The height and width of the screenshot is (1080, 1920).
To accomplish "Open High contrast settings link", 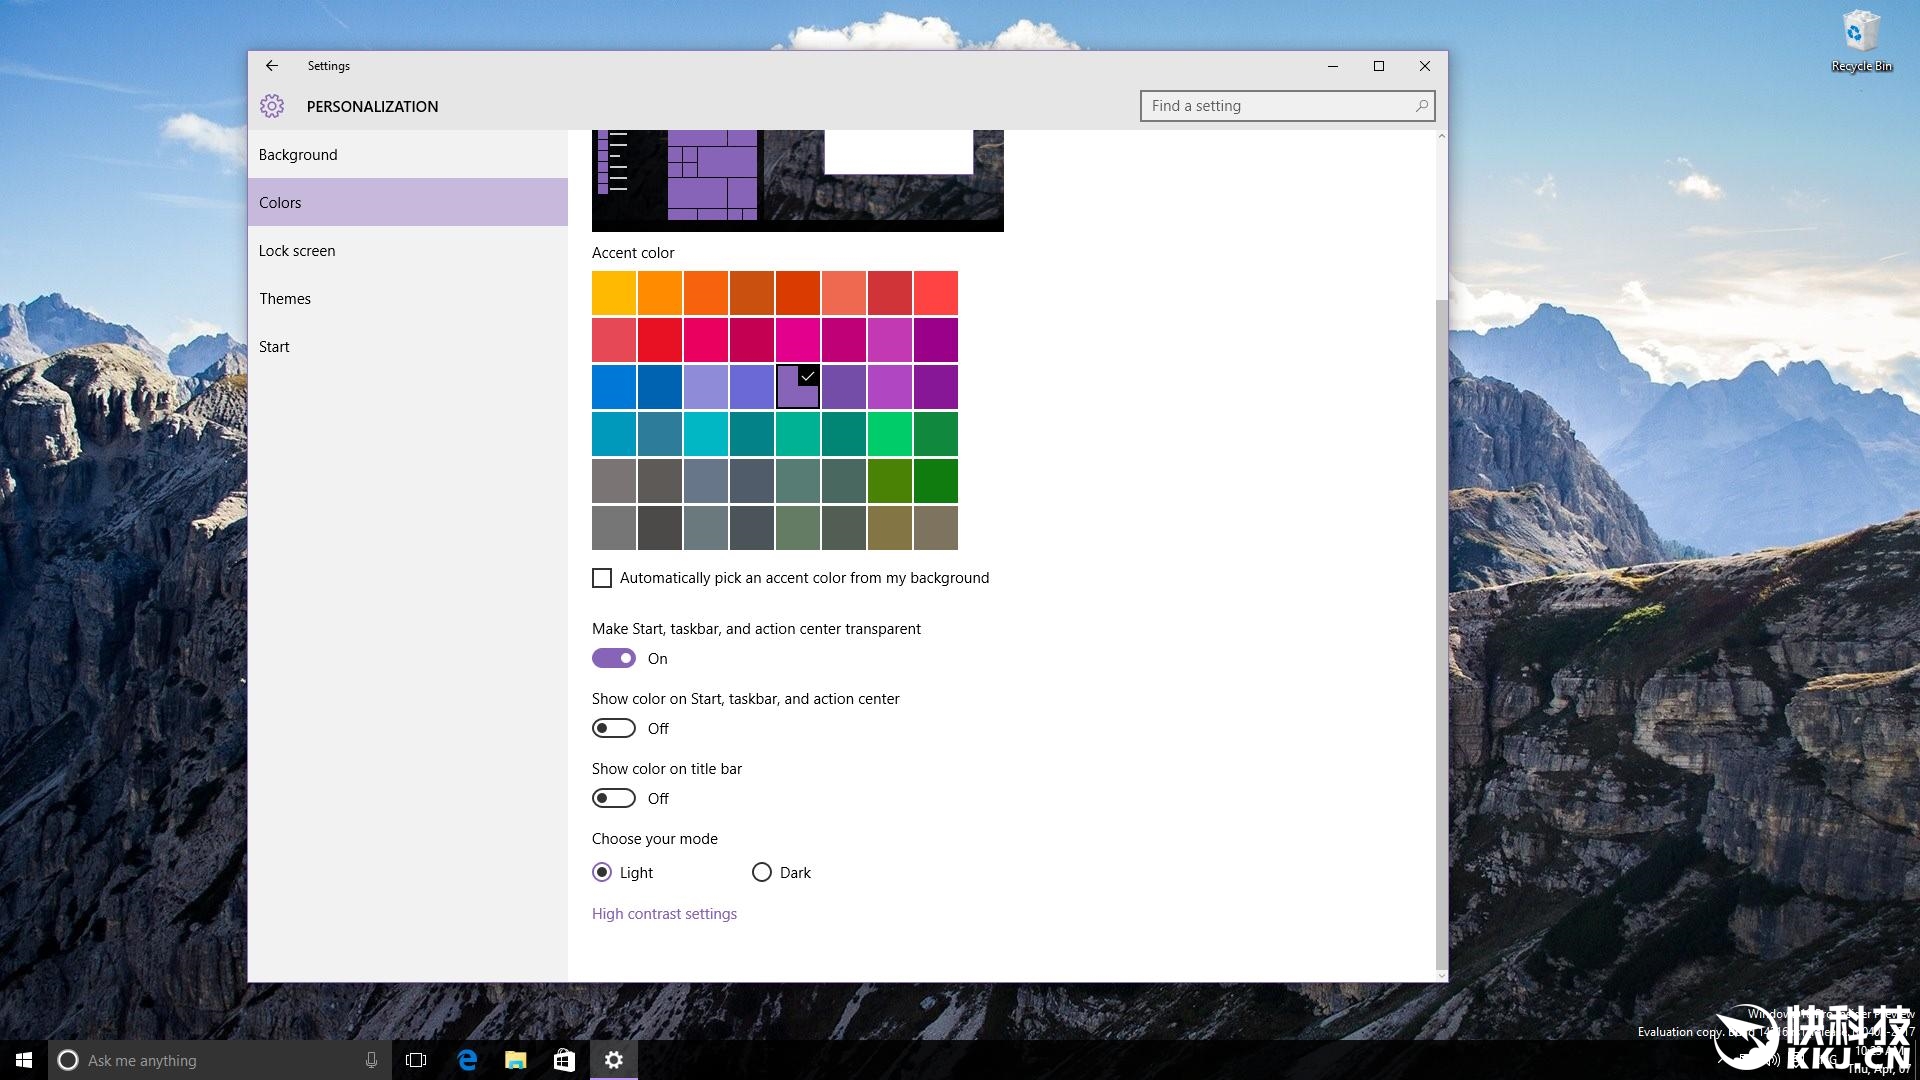I will [664, 914].
